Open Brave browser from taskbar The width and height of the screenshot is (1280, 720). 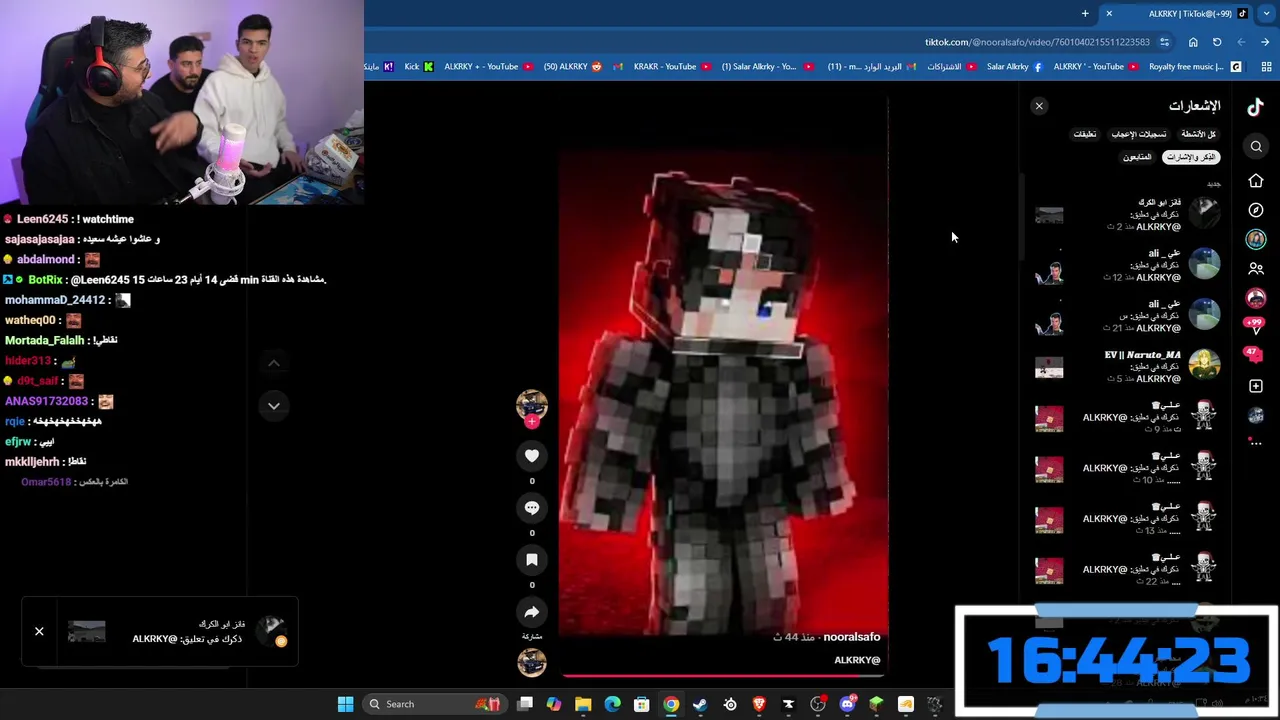point(759,704)
